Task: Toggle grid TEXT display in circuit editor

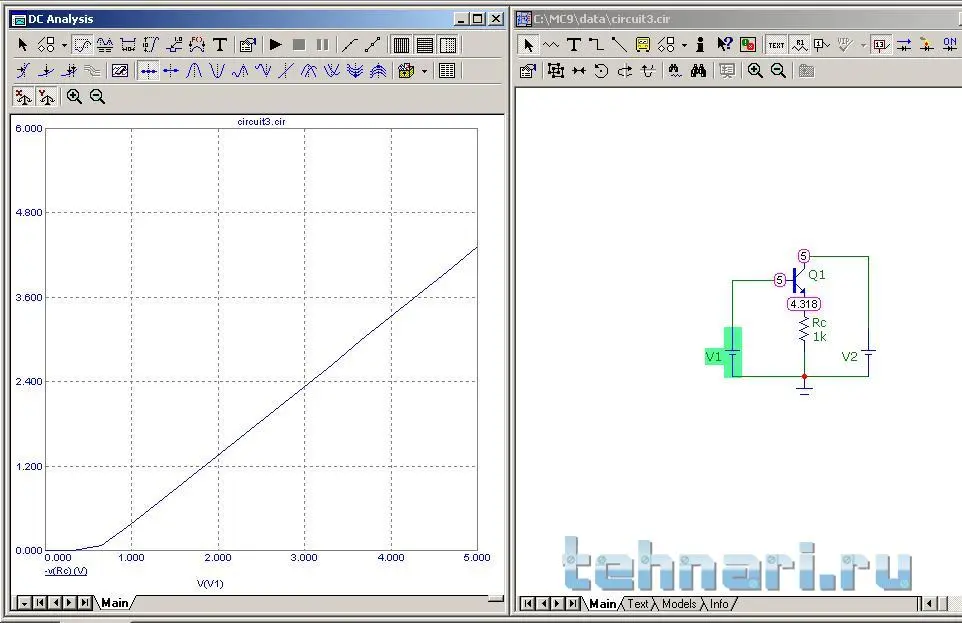Action: [776, 45]
